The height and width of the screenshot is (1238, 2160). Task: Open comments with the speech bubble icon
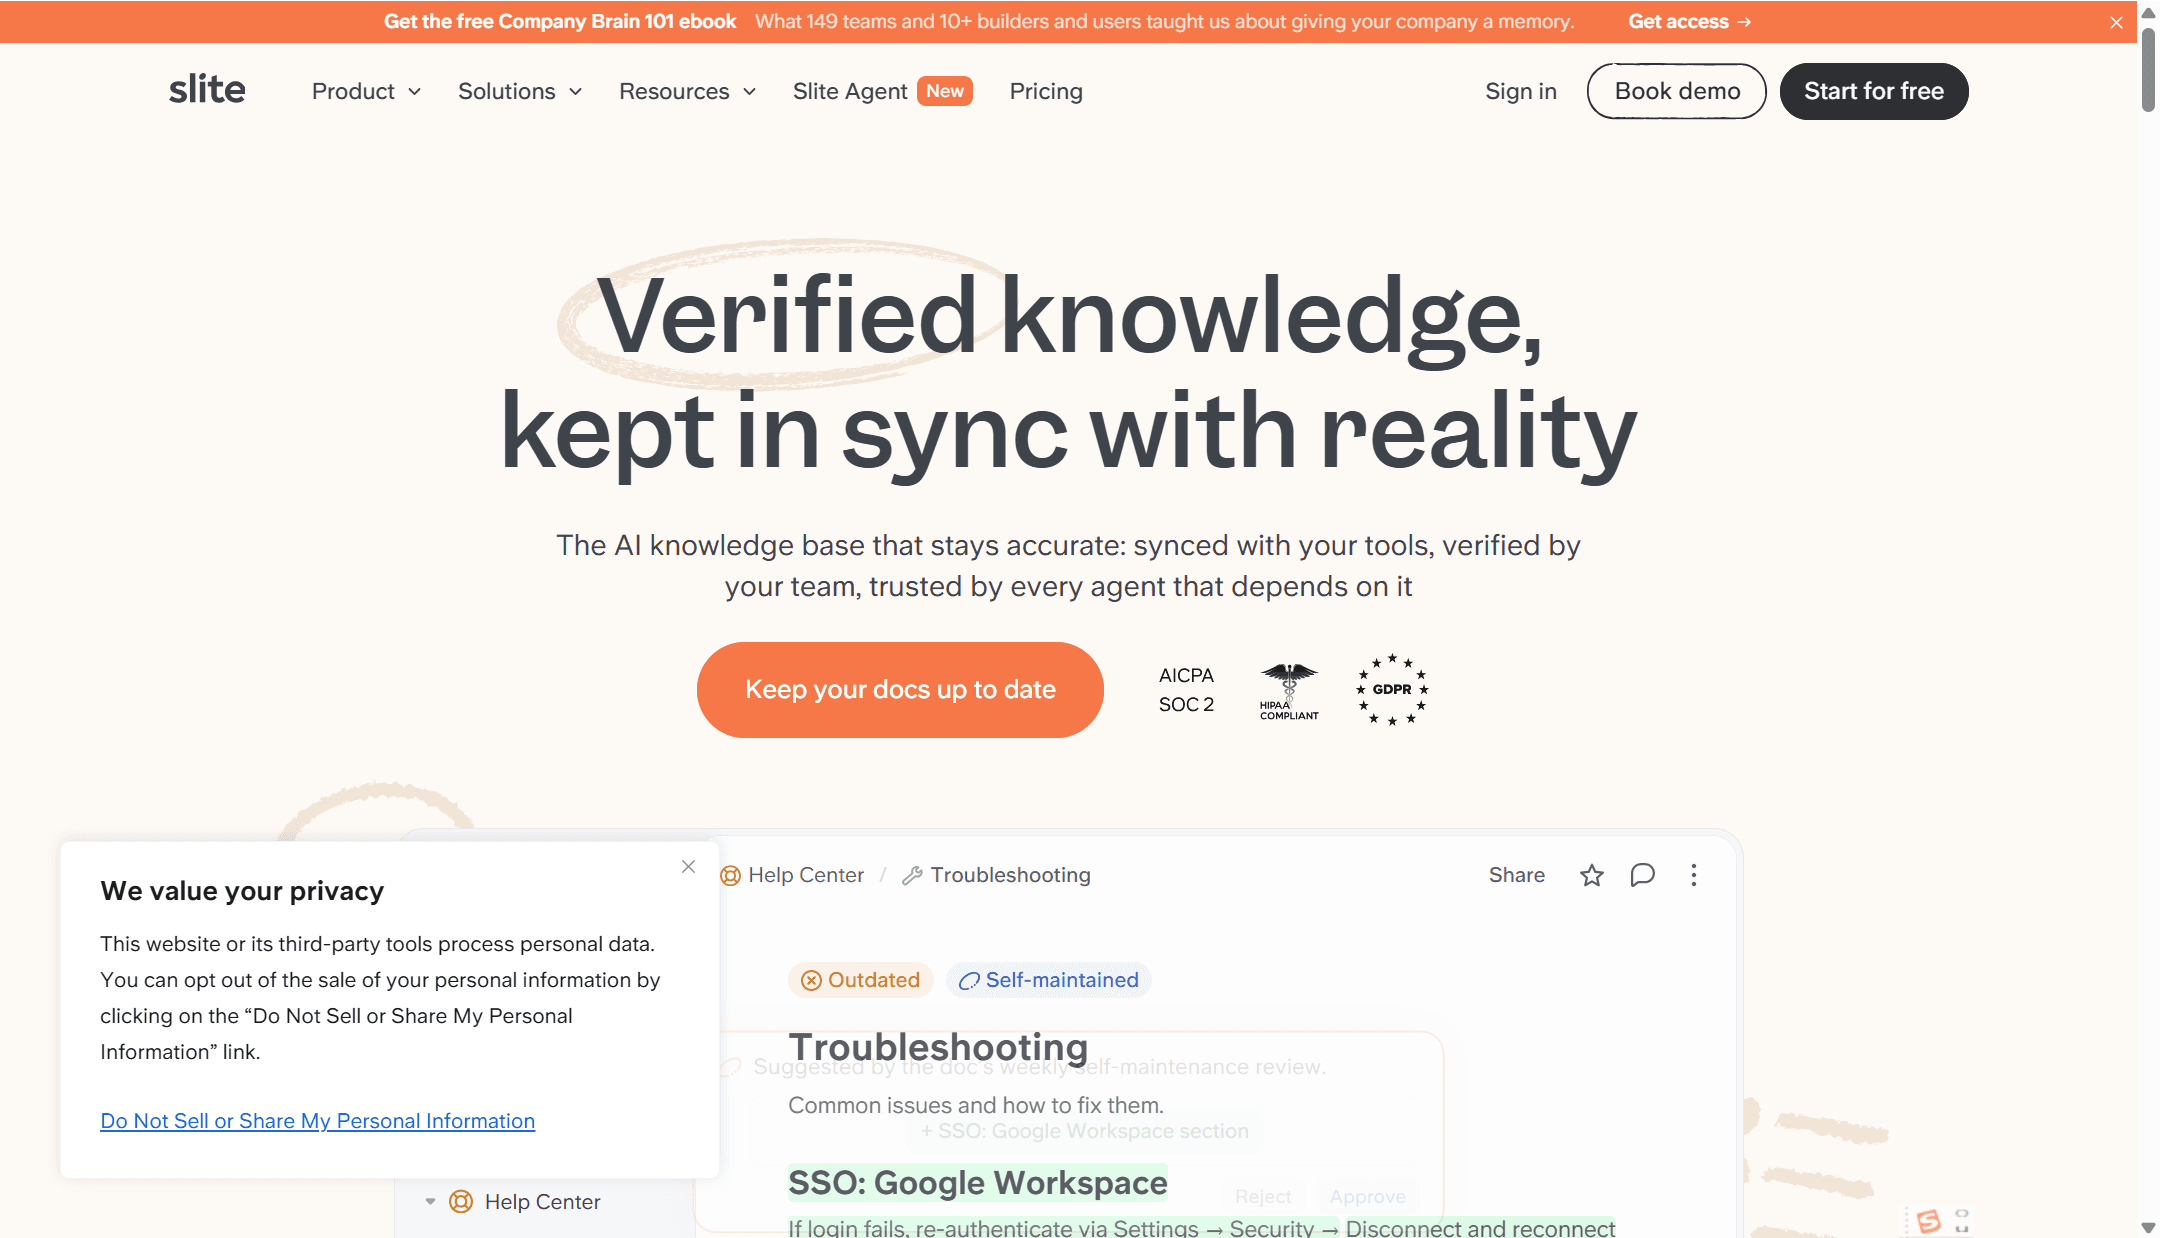[x=1642, y=875]
